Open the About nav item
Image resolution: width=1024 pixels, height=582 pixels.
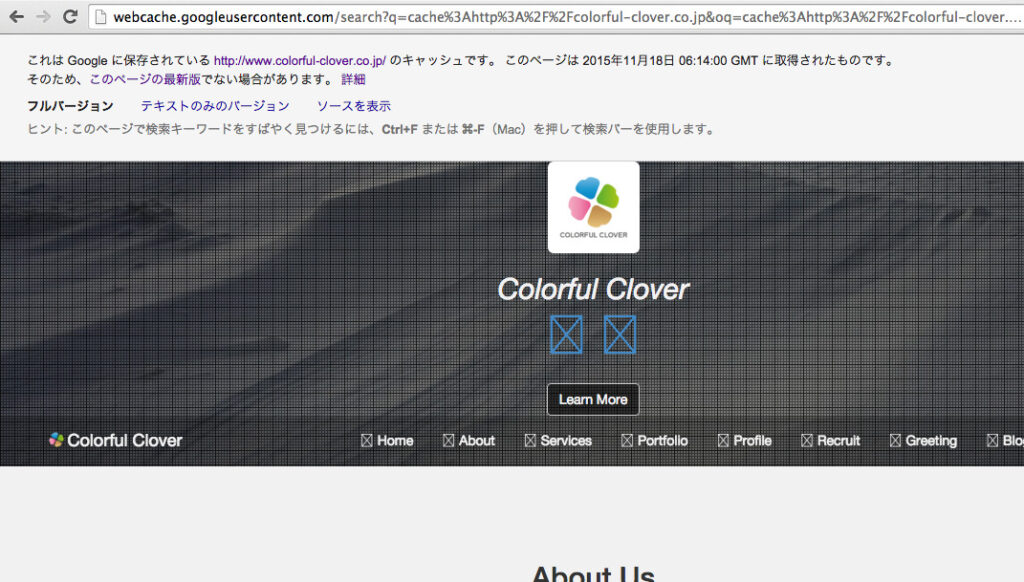(x=469, y=441)
